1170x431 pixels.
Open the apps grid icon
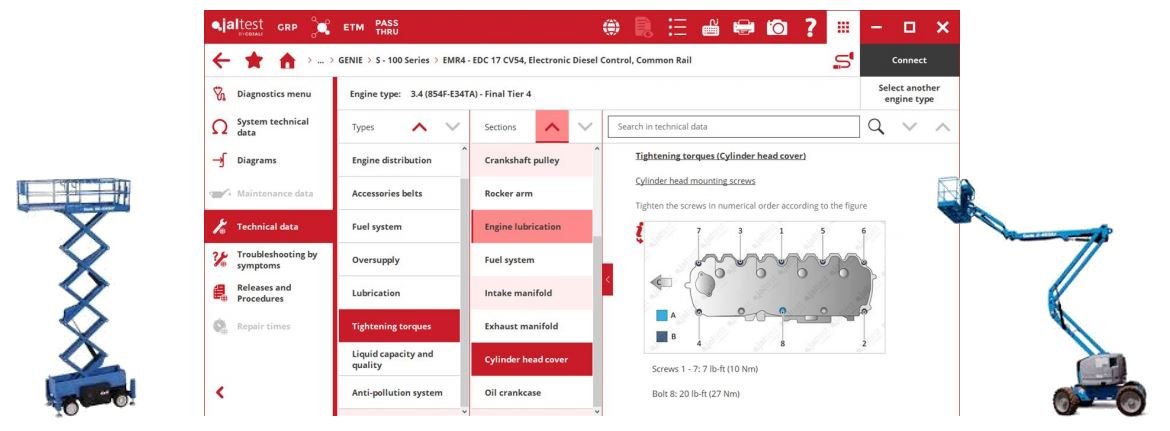[843, 27]
